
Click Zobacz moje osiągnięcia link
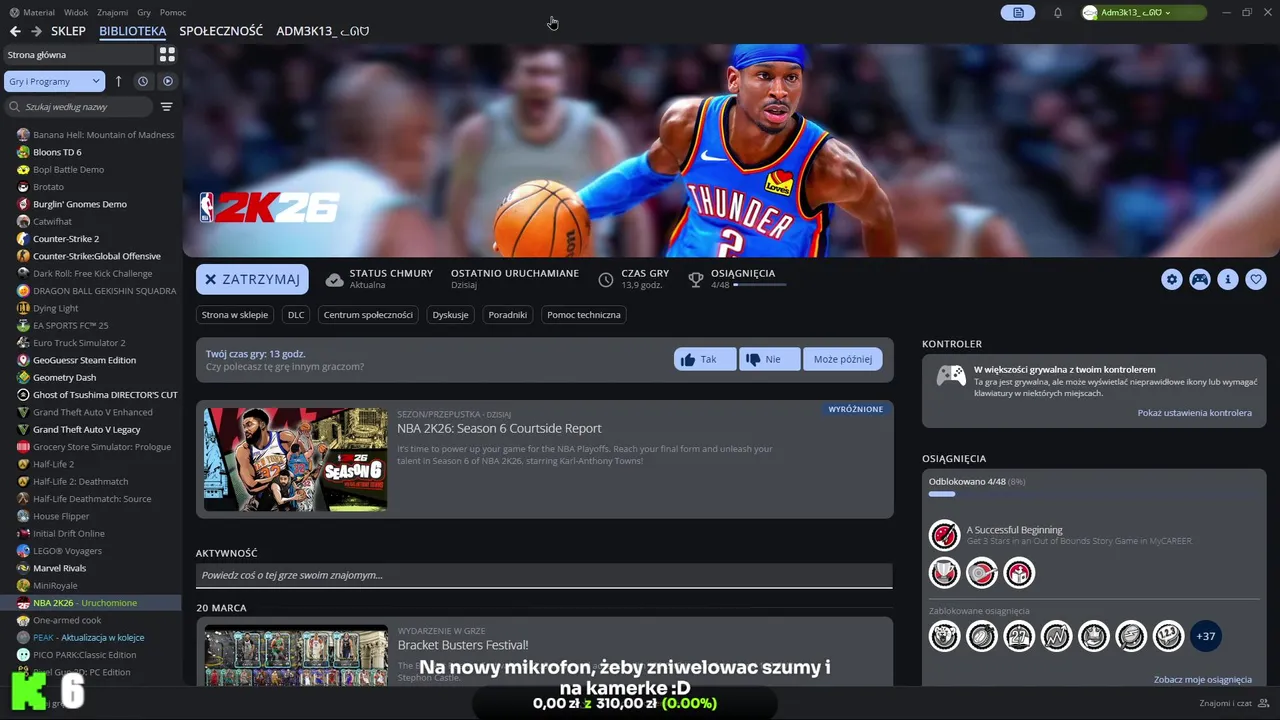coord(1202,680)
